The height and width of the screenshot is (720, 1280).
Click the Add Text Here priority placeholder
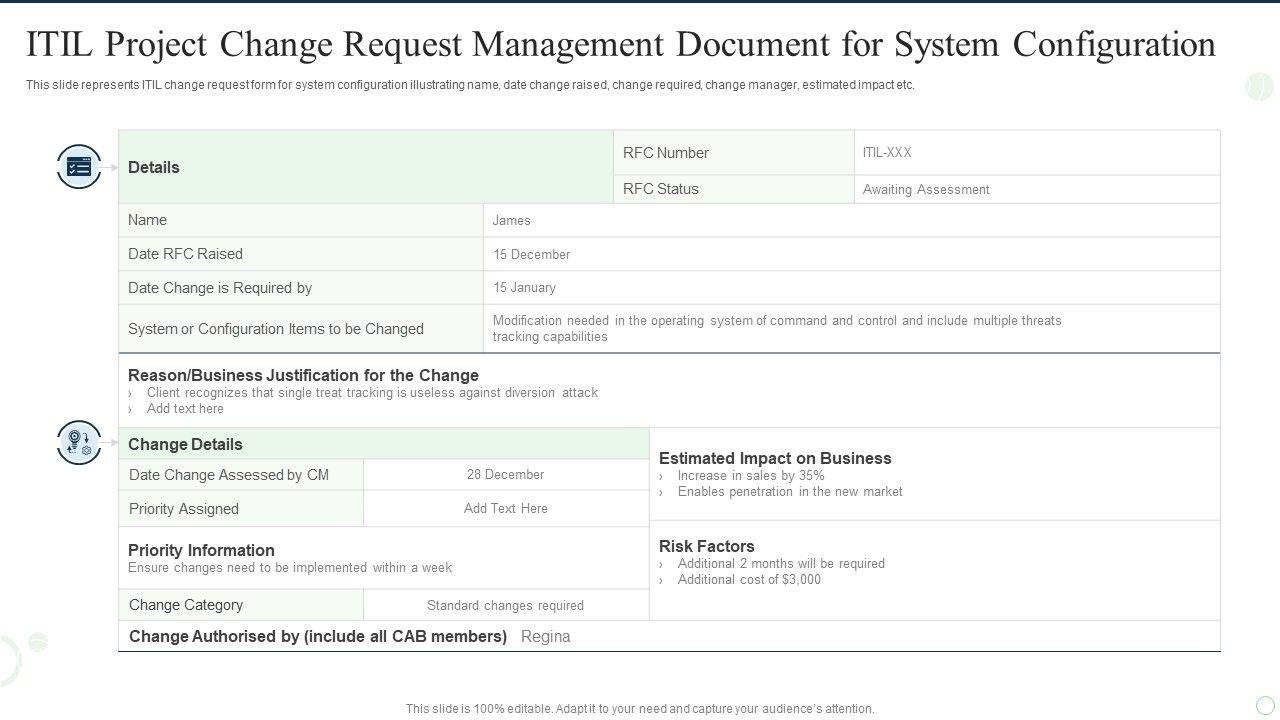(505, 509)
